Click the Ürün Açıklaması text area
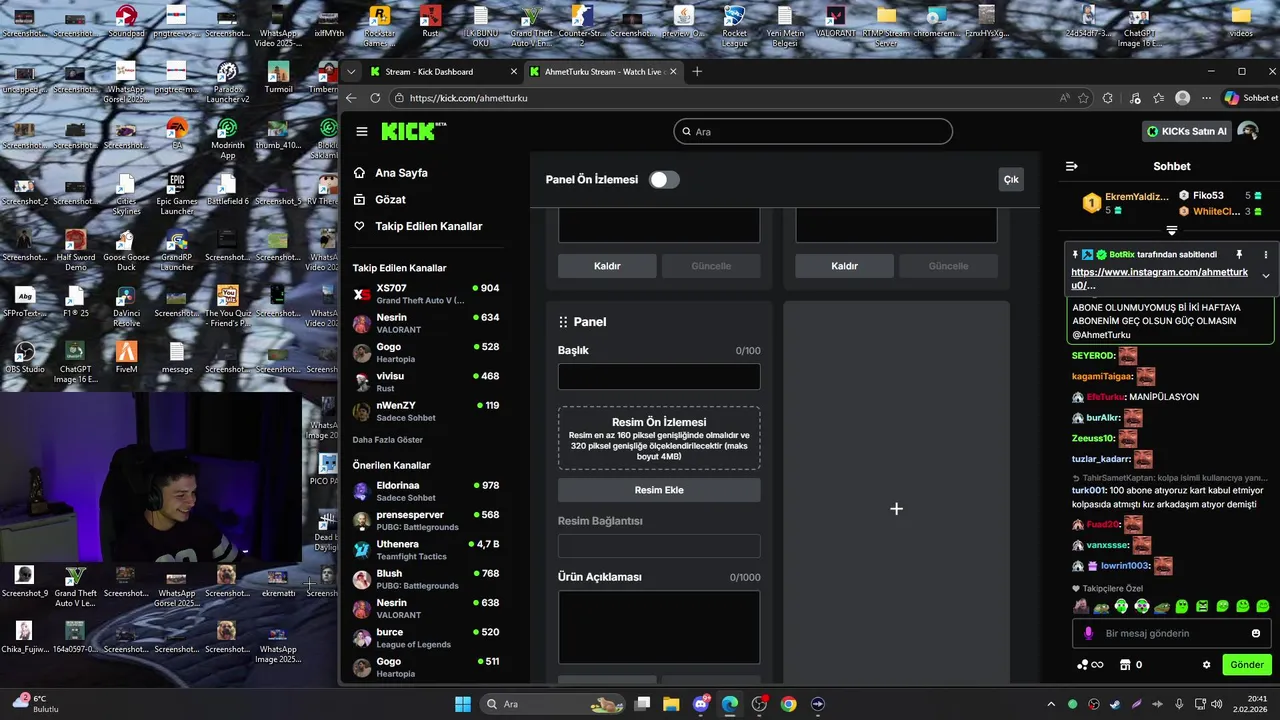The height and width of the screenshot is (720, 1280). pos(659,627)
